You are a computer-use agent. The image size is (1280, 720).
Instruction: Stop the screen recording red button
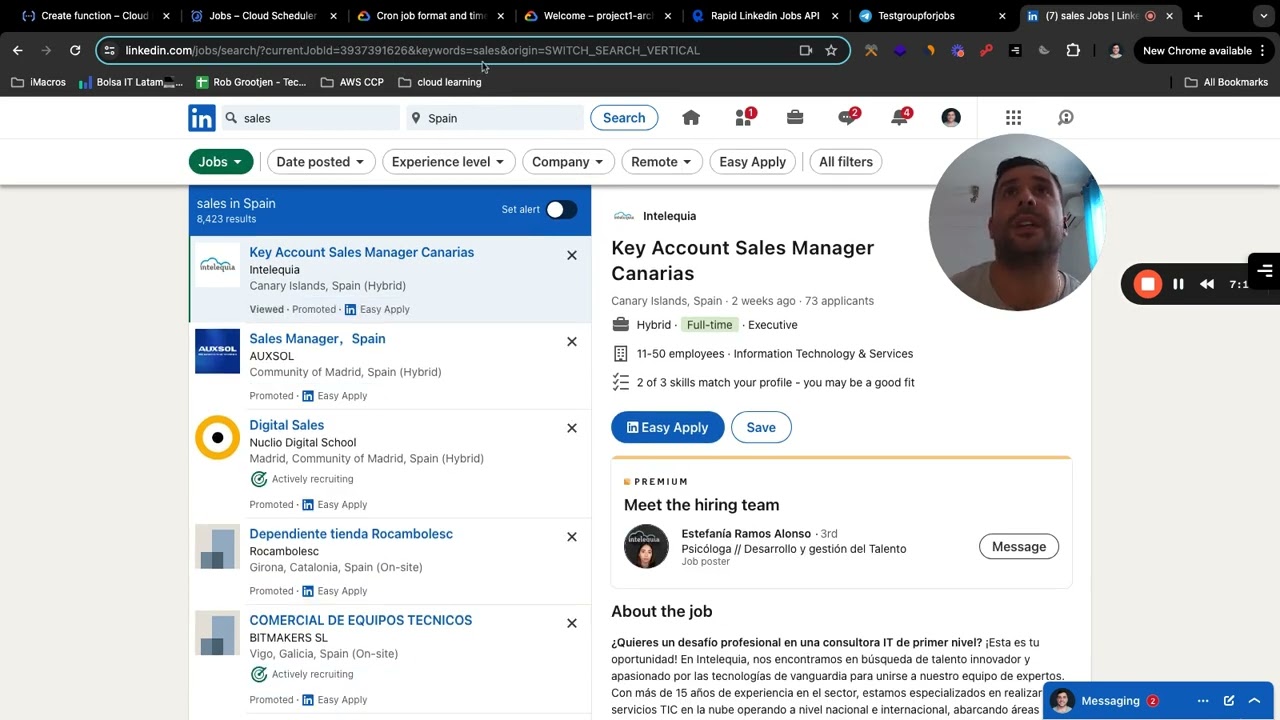click(x=1147, y=284)
